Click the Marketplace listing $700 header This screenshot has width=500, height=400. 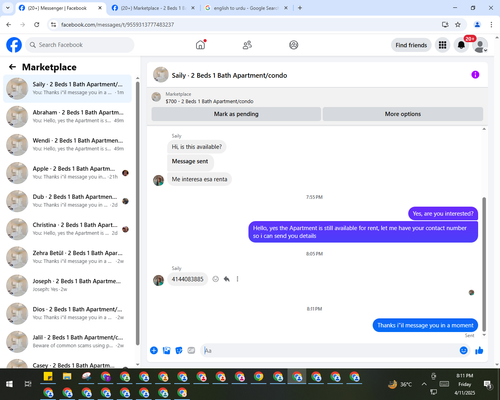click(209, 101)
